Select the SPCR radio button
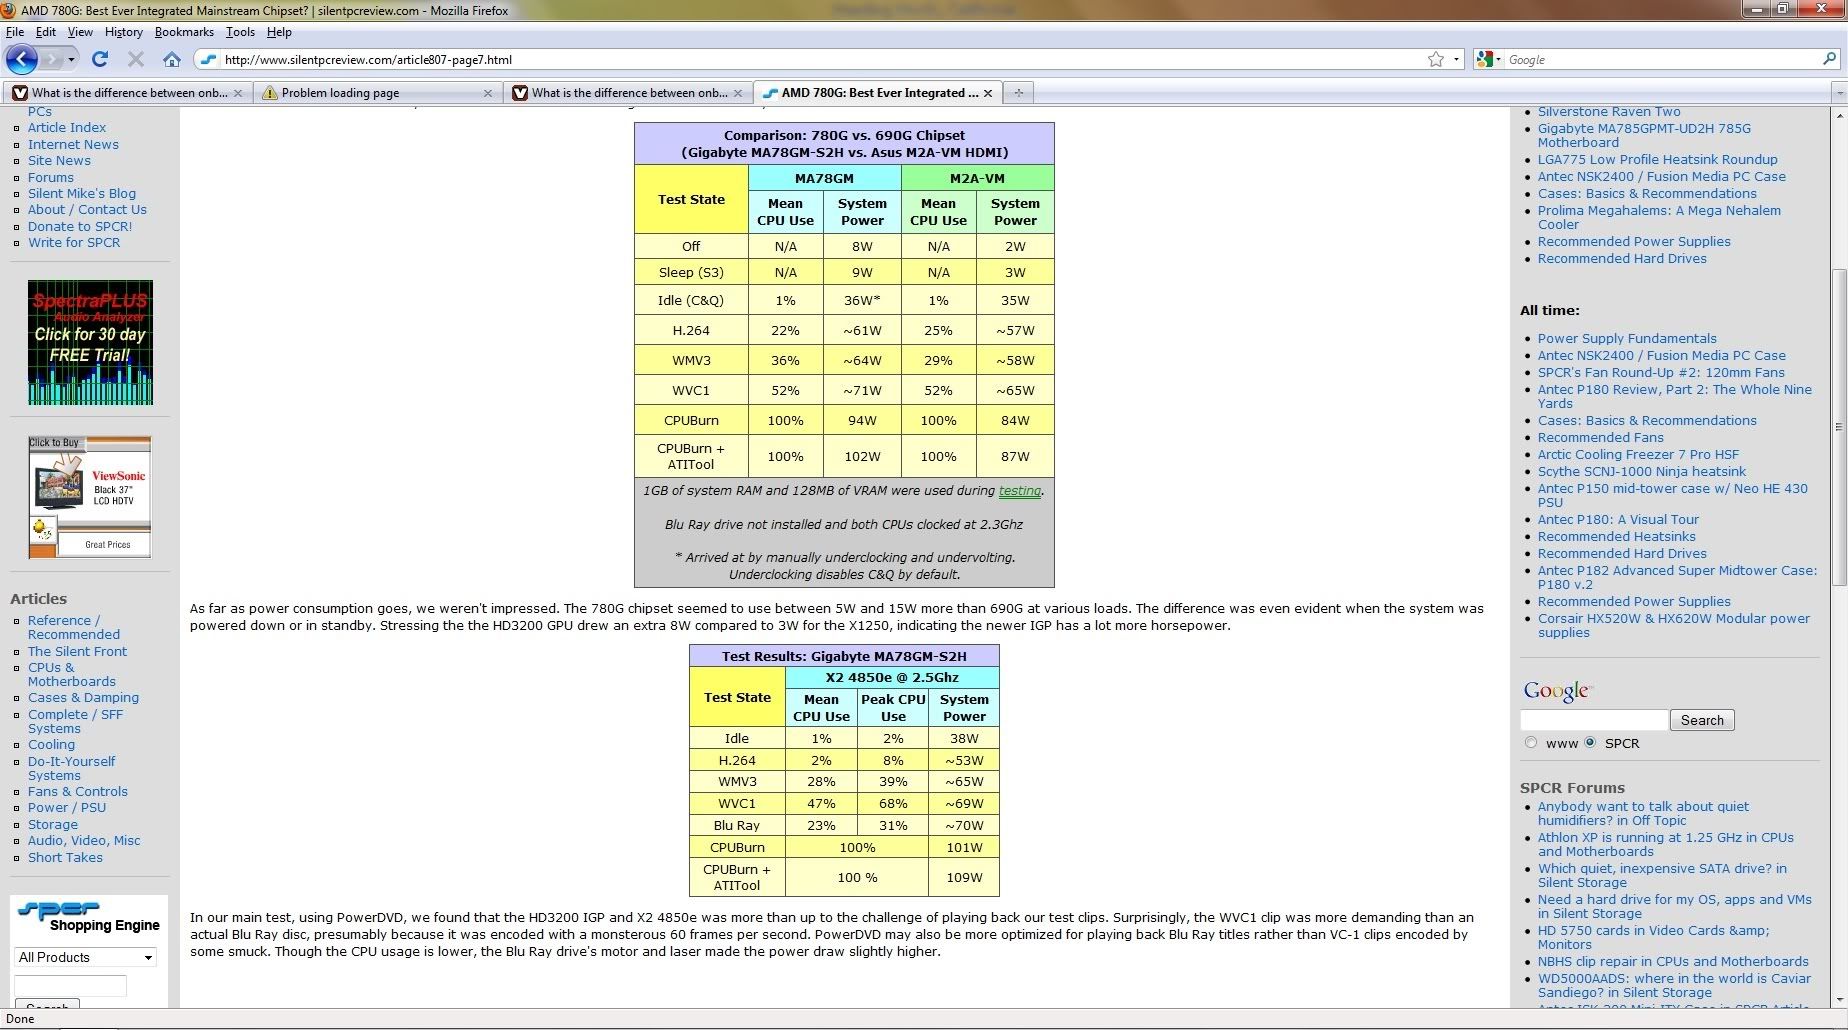This screenshot has height=1030, width=1848. tap(1590, 742)
